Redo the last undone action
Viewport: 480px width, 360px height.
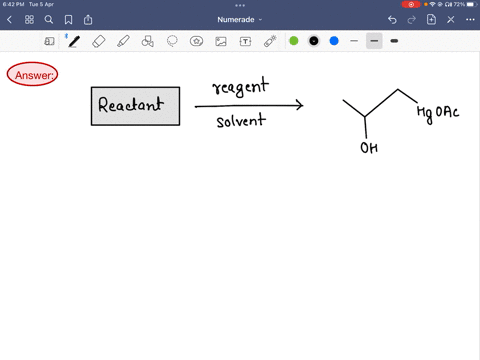tap(412, 20)
